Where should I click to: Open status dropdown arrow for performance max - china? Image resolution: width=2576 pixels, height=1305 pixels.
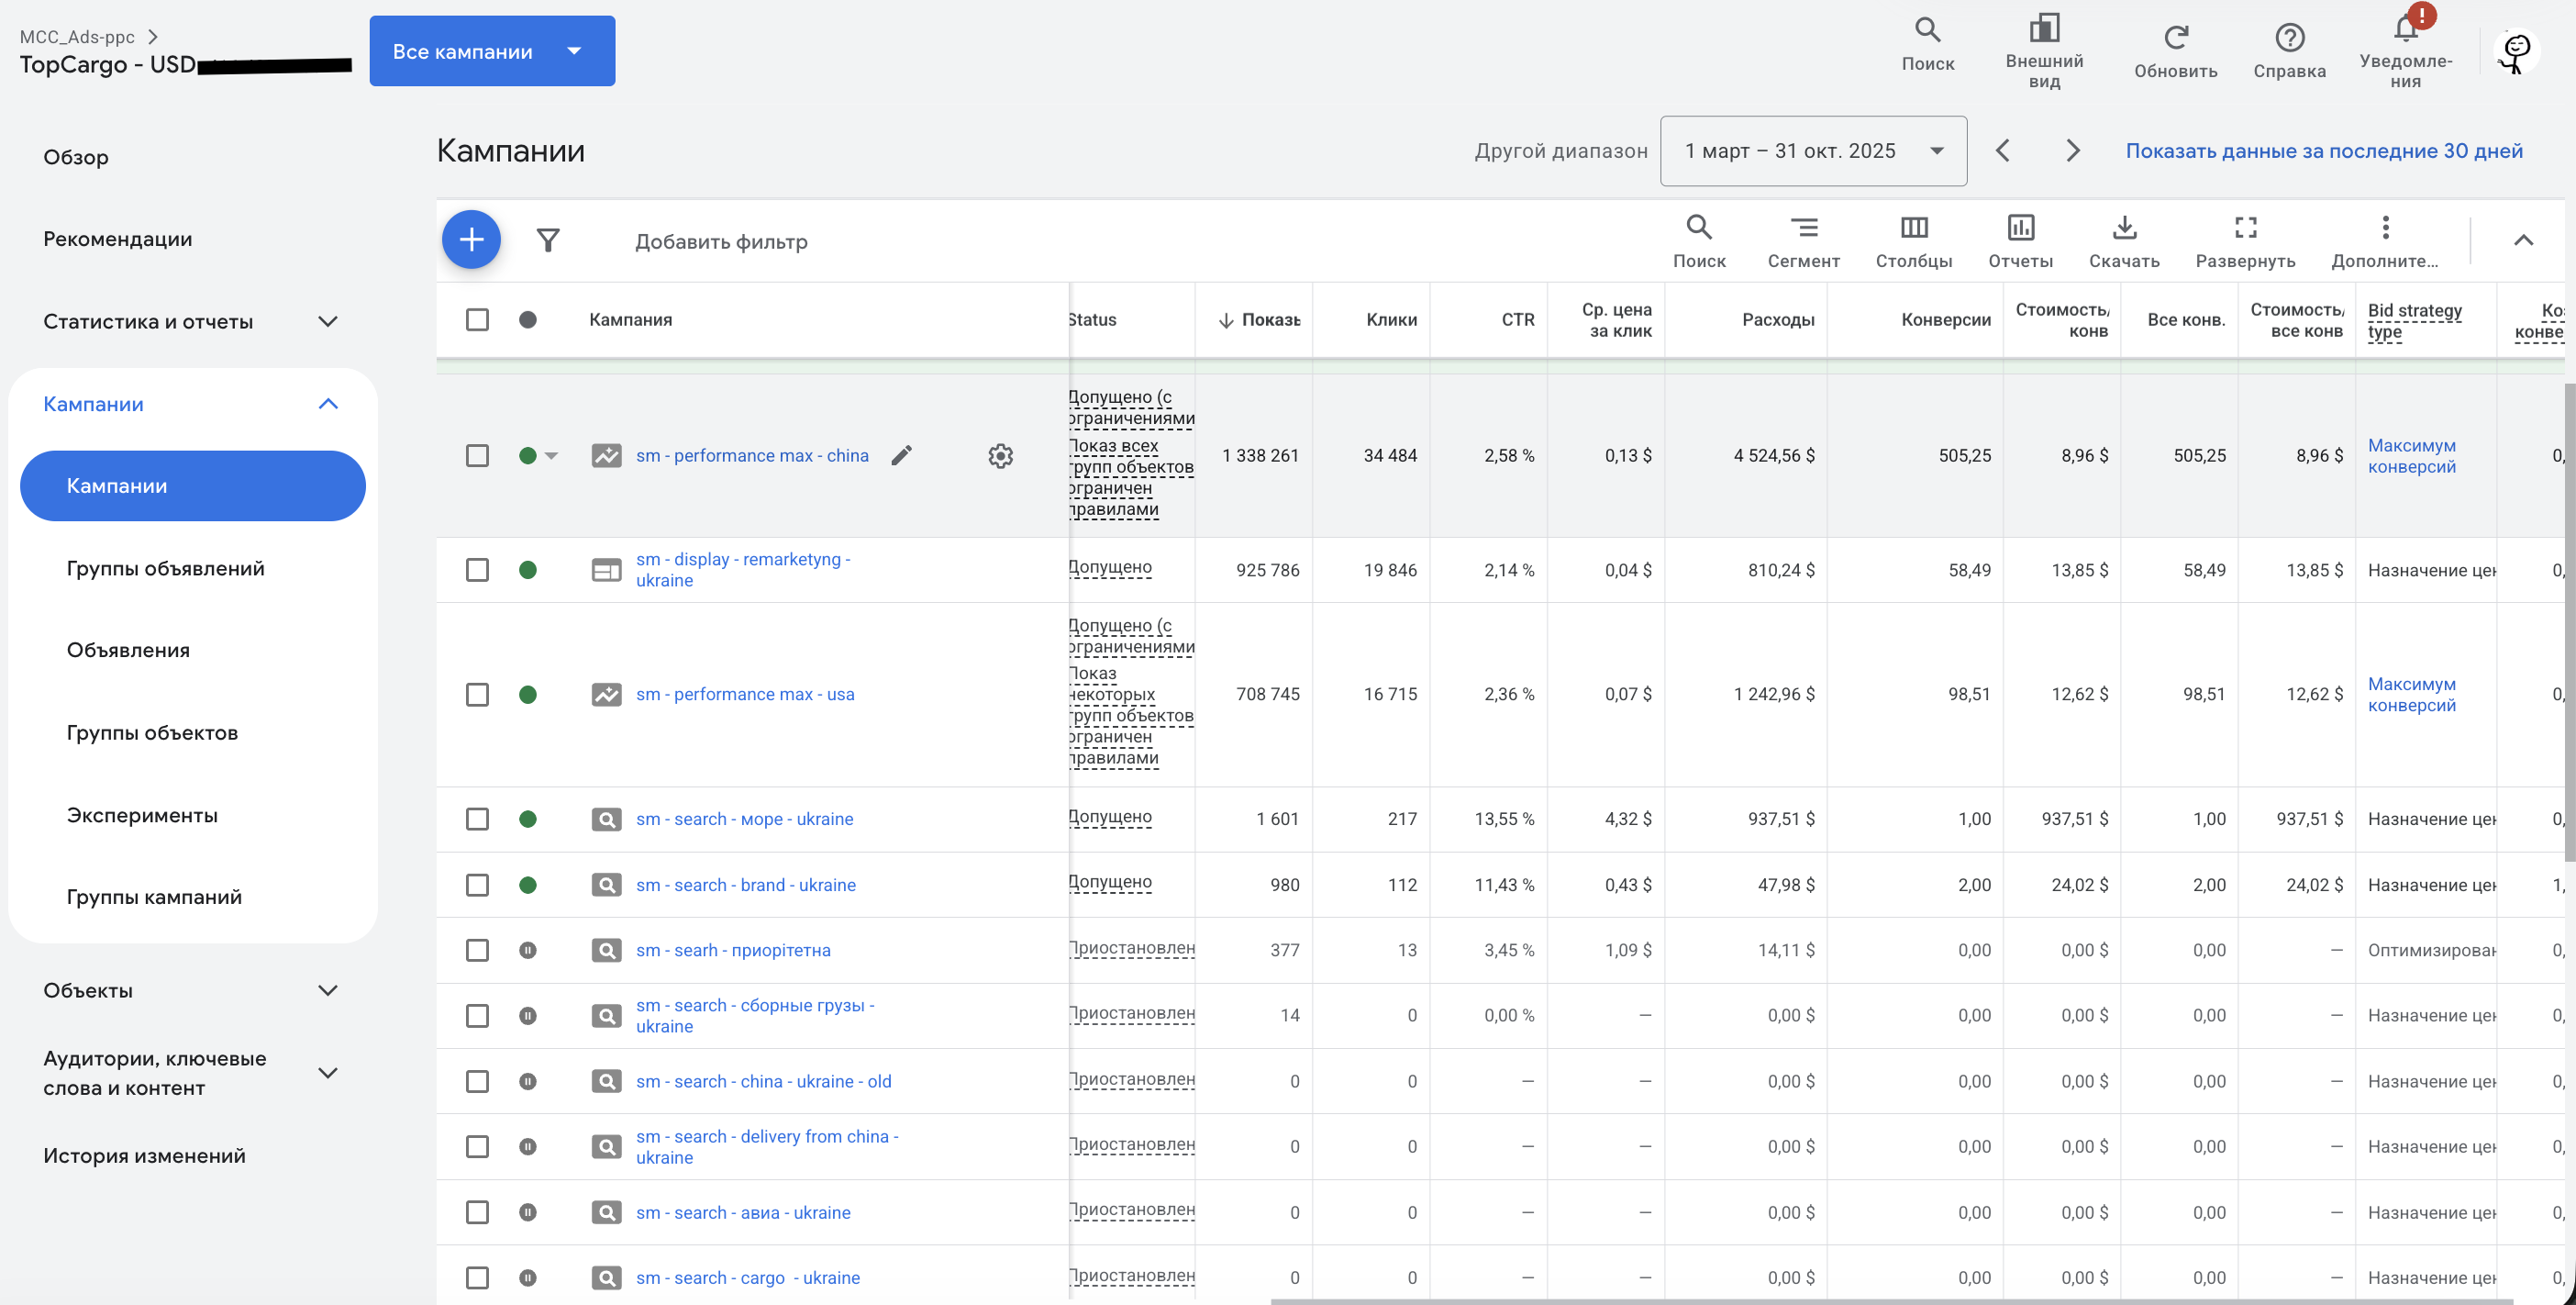[x=551, y=456]
